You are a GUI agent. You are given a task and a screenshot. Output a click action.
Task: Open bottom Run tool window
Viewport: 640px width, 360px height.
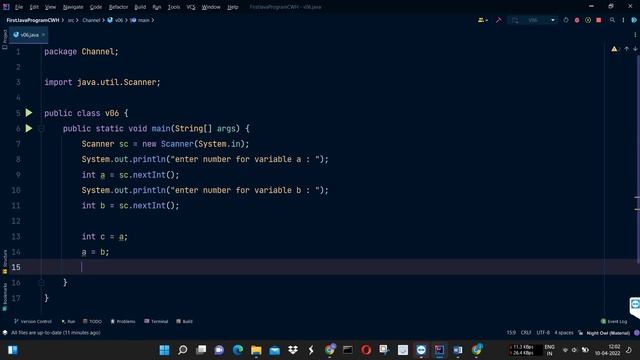pos(68,321)
